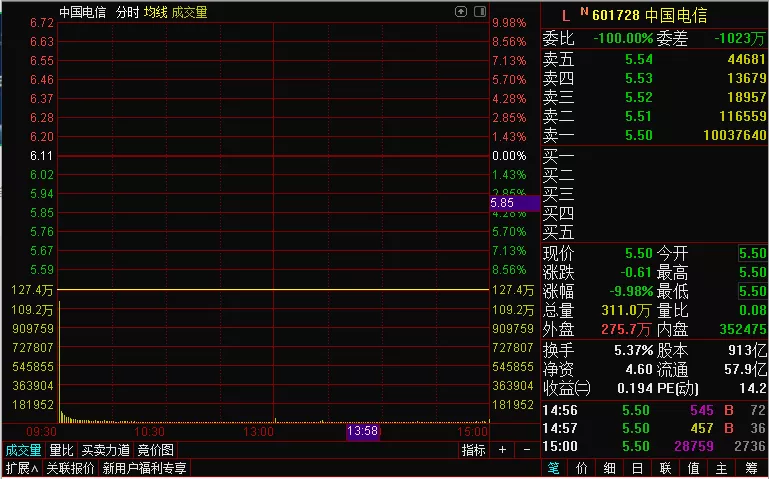Open the 筹 chip distribution tab
The image size is (770, 479).
[x=750, y=468]
